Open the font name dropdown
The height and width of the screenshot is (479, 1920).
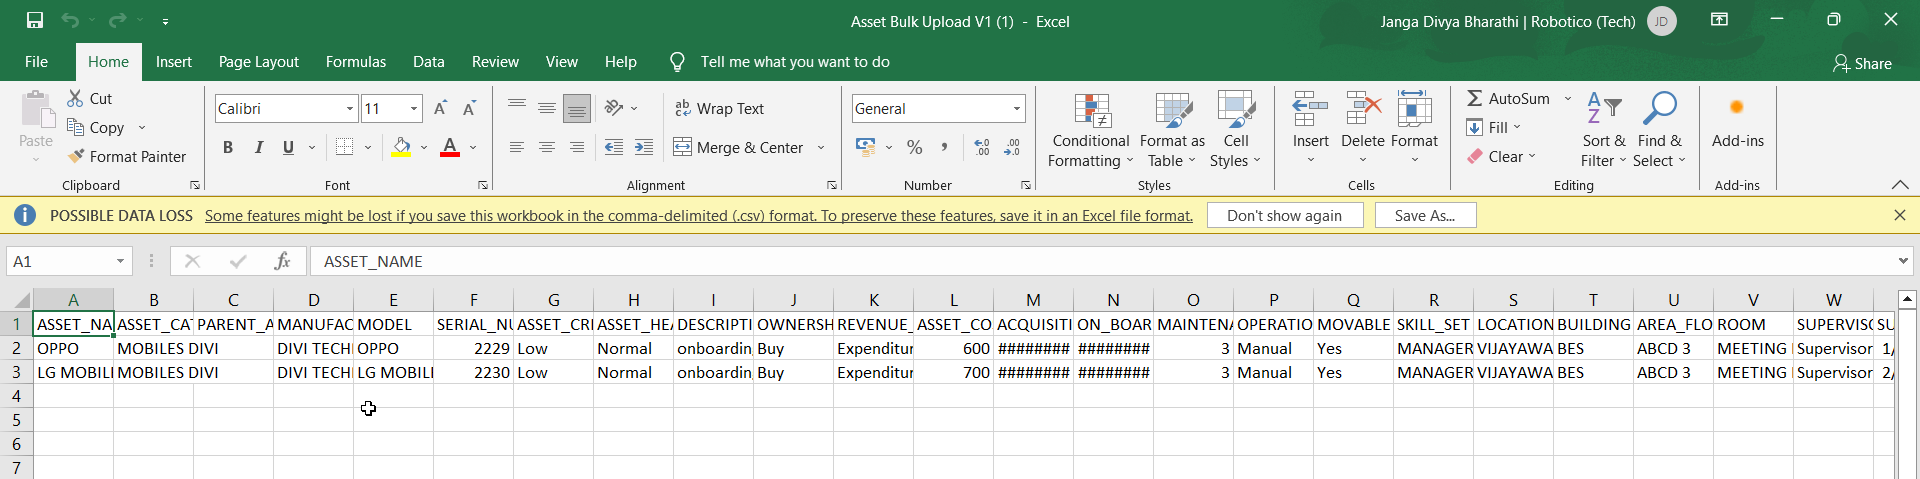tap(350, 108)
